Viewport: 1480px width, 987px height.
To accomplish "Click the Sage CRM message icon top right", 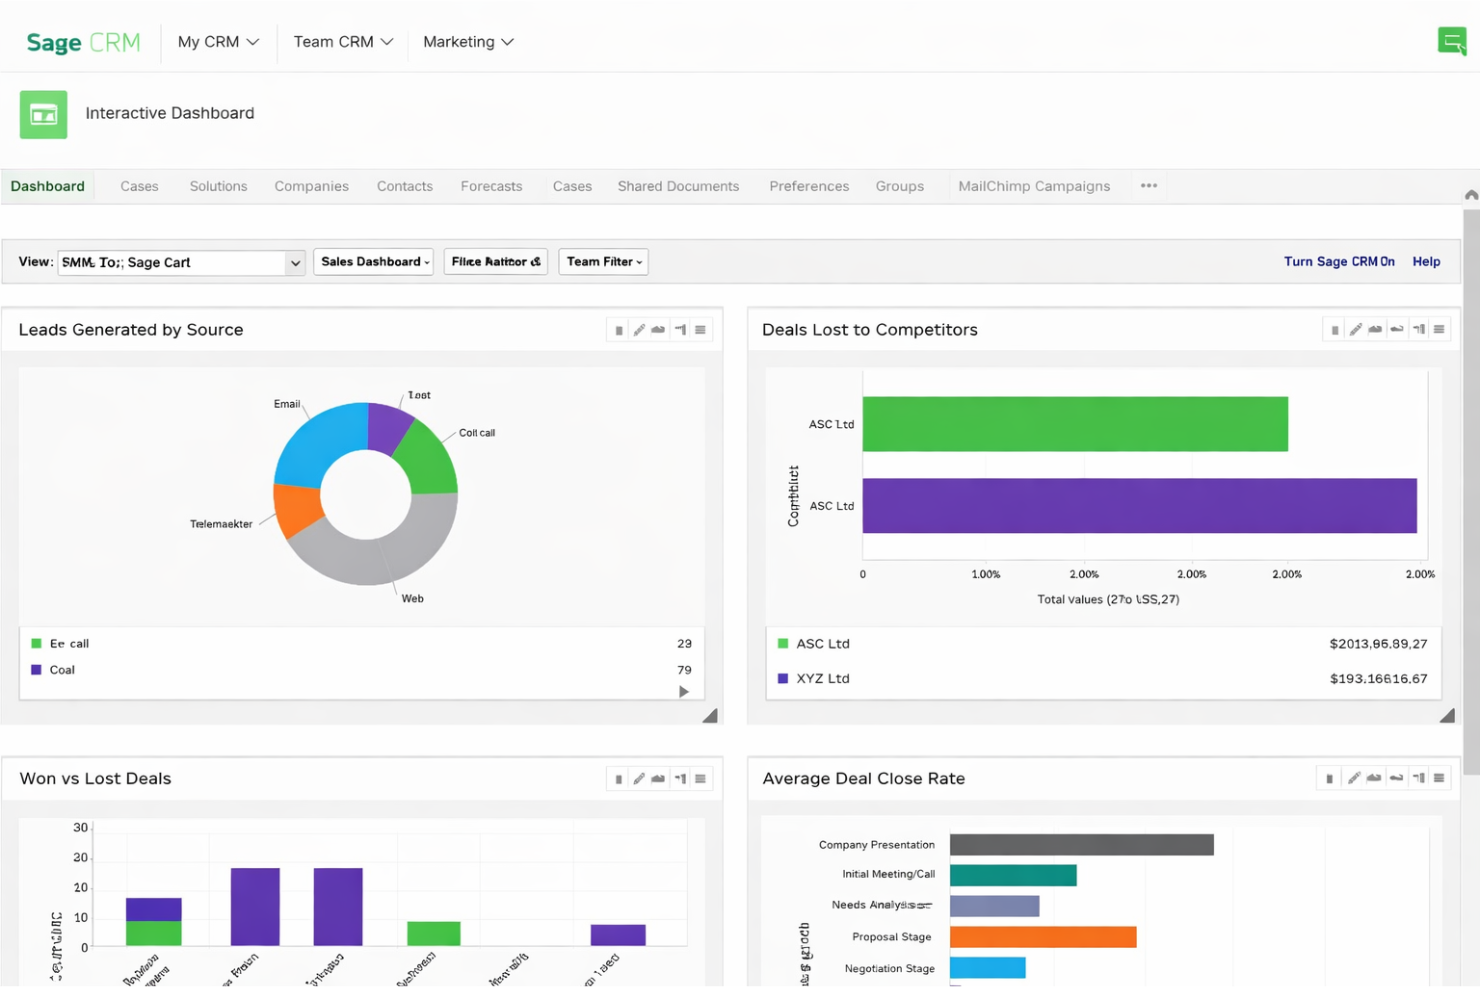I will point(1451,41).
